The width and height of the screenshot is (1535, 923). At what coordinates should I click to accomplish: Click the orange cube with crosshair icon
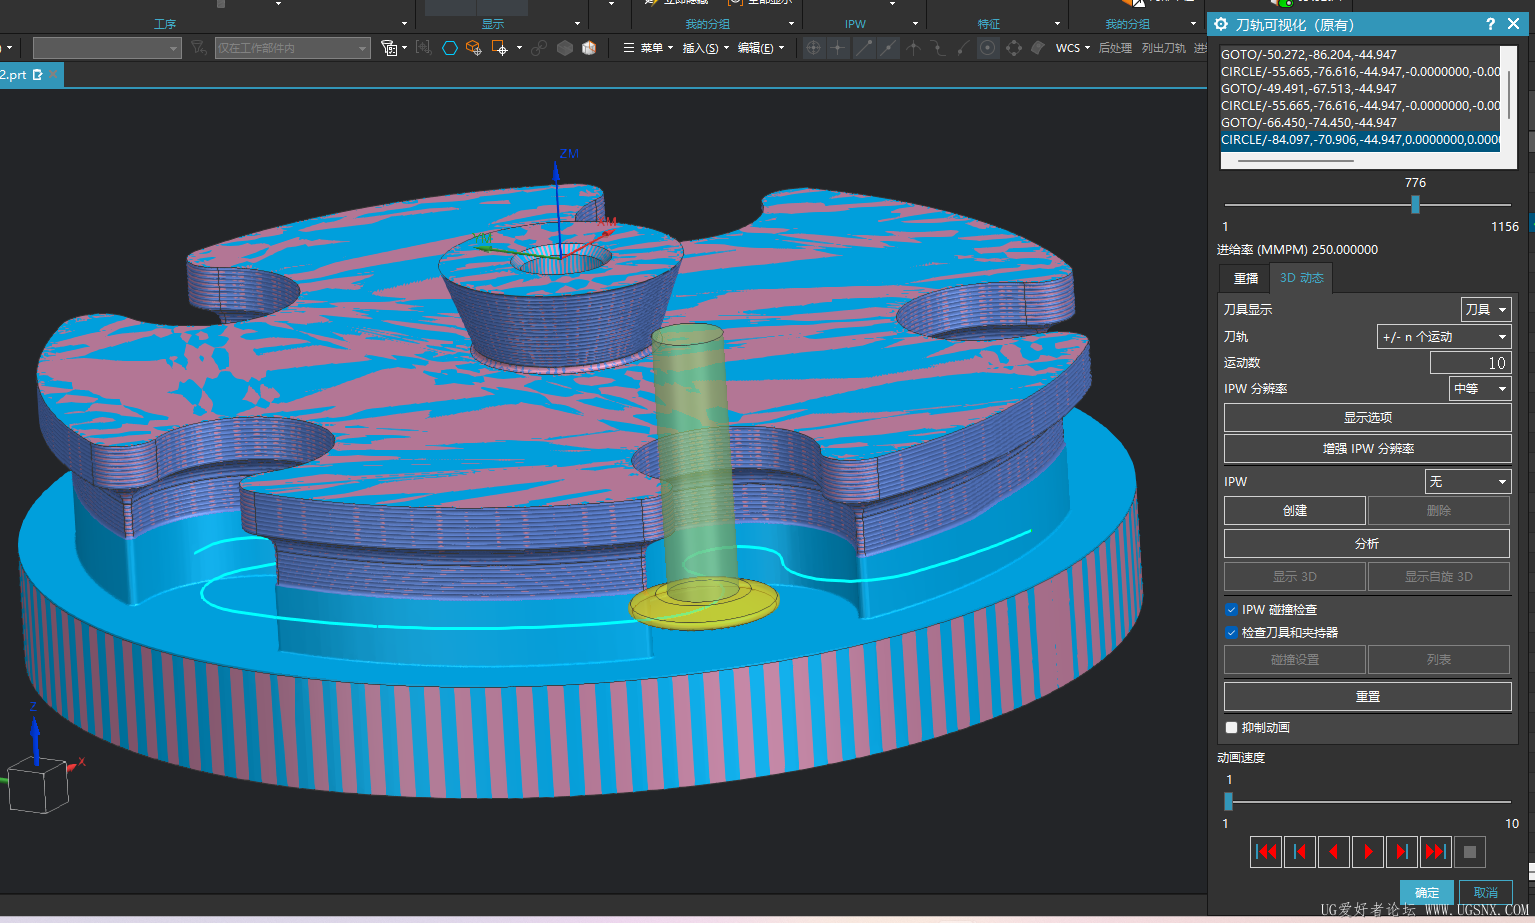(x=474, y=48)
